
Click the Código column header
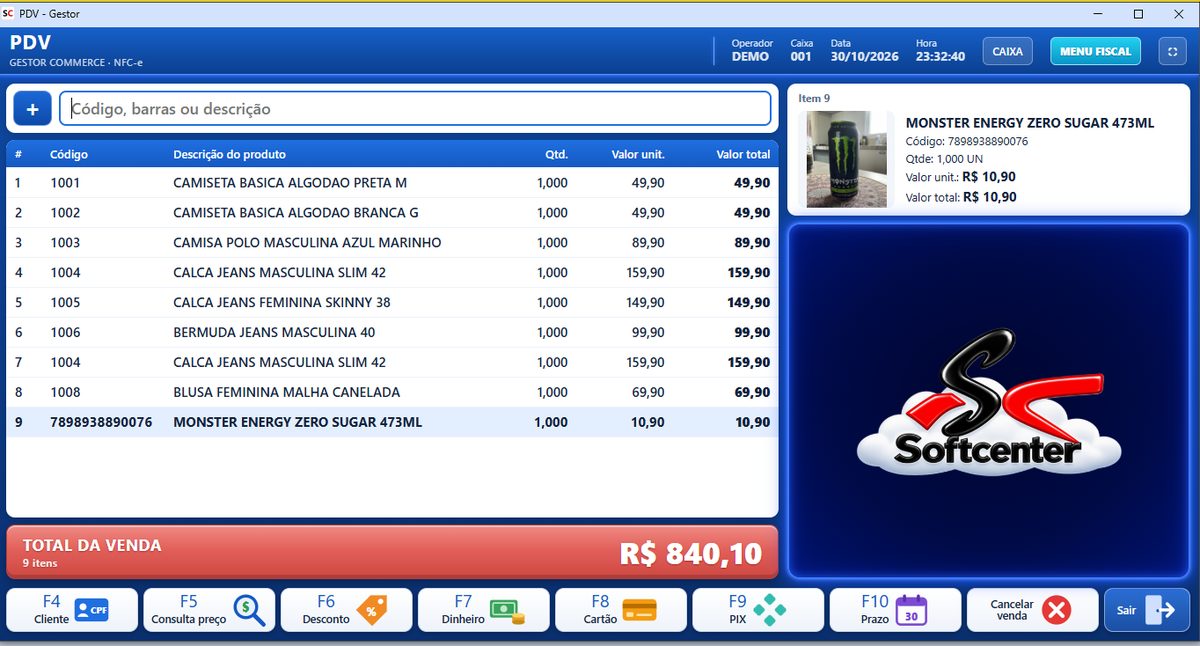click(69, 155)
